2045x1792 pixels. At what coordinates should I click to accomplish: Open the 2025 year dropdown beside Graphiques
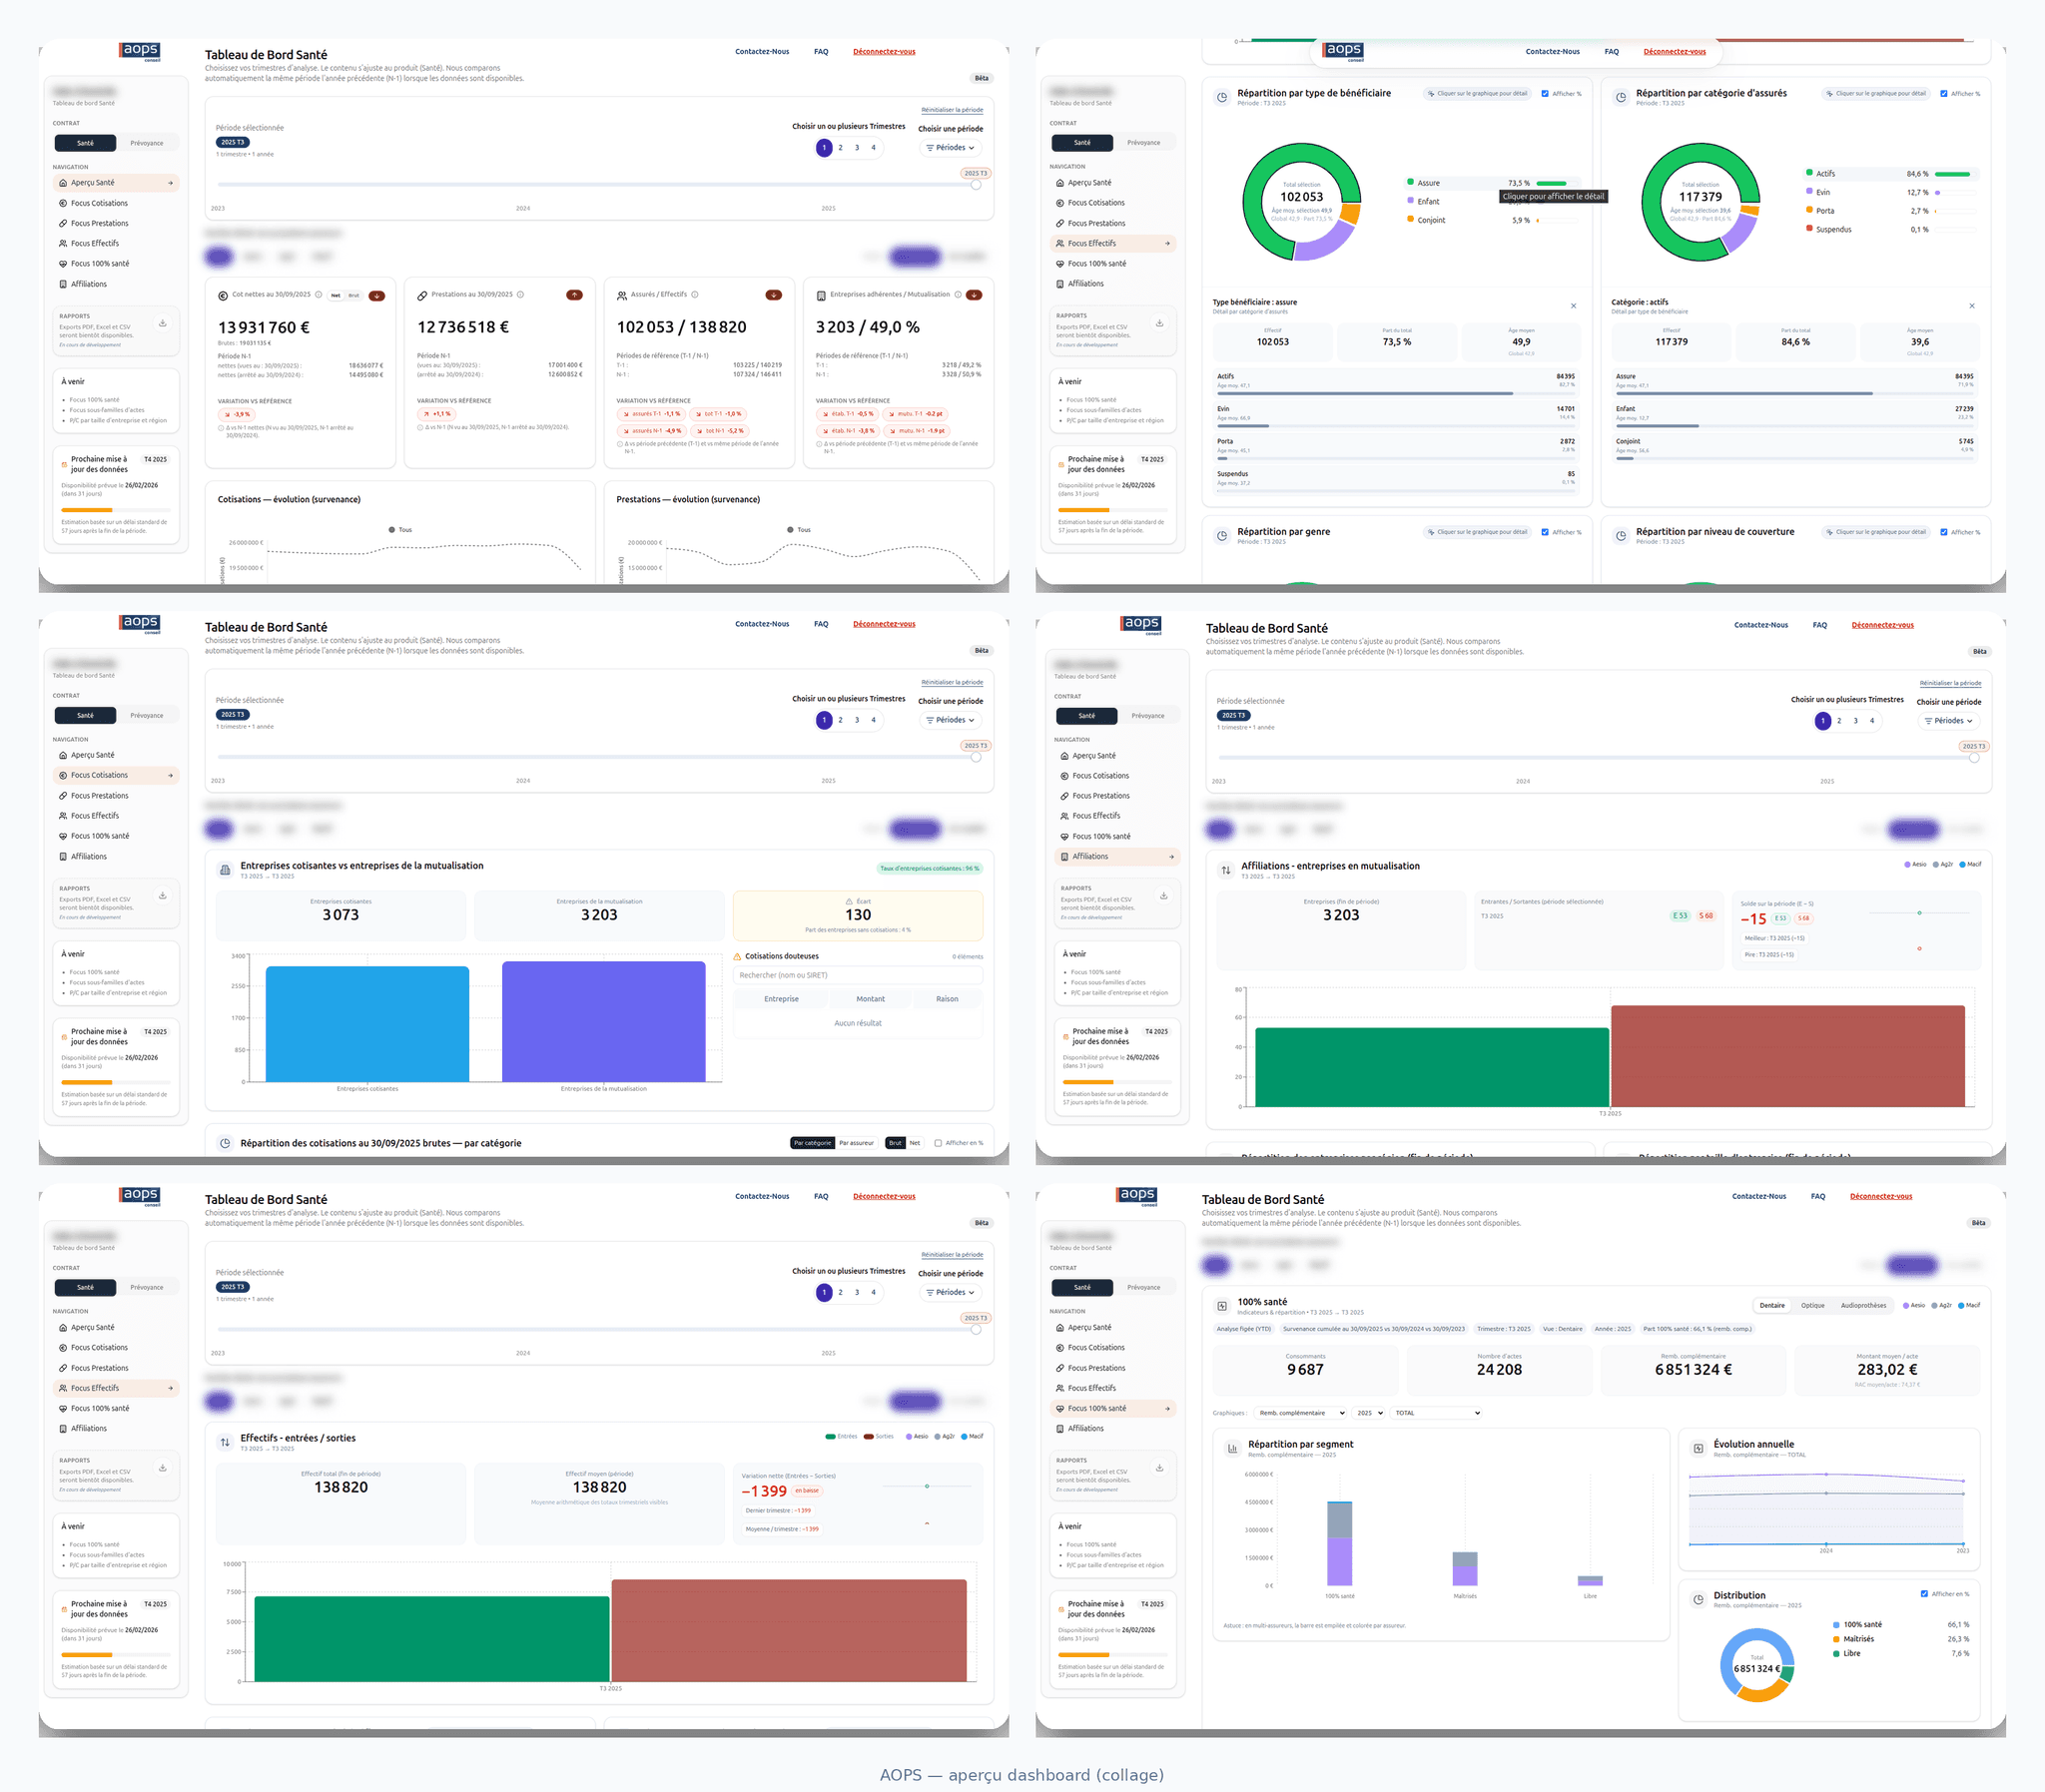tap(1369, 1413)
